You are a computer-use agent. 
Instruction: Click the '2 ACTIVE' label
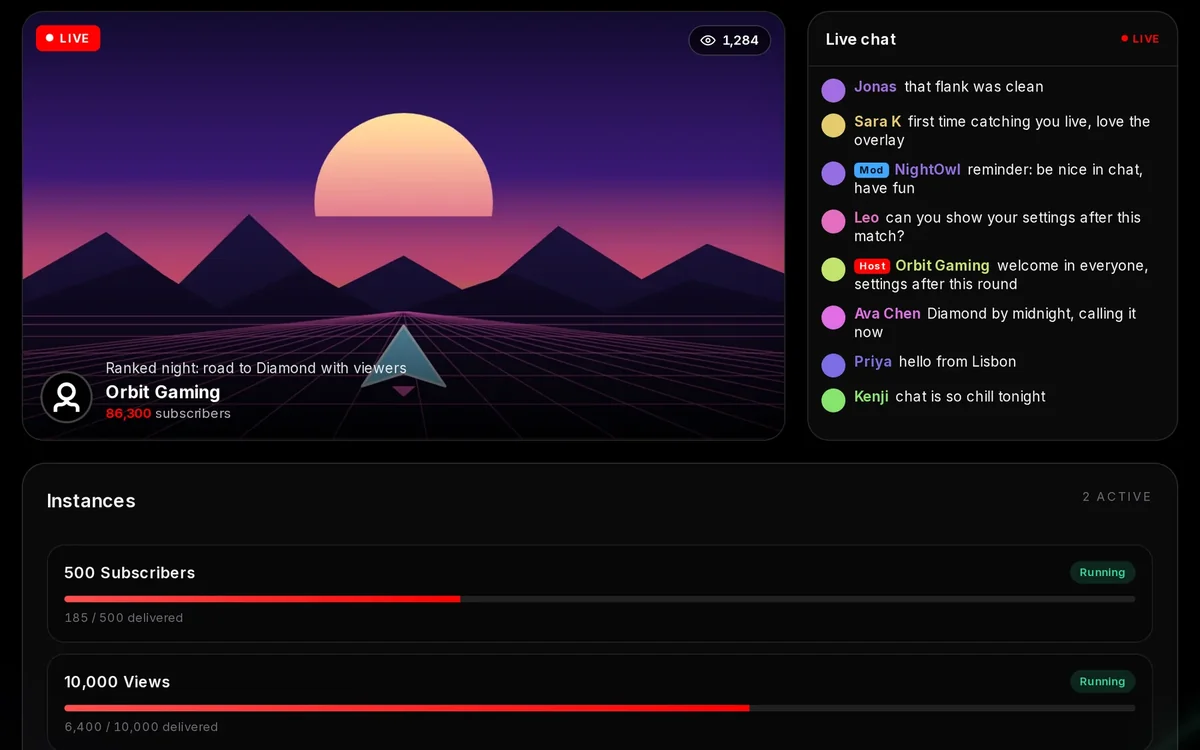pyautogui.click(x=1117, y=496)
